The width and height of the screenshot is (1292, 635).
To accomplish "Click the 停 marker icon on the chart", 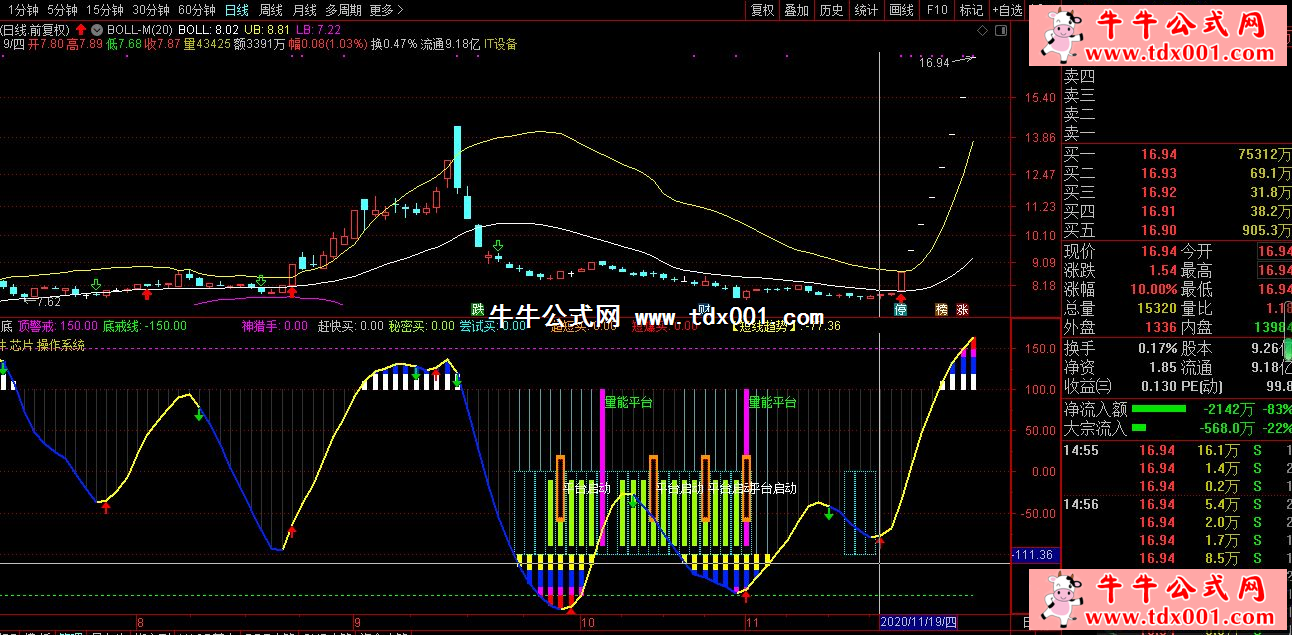I will click(900, 310).
